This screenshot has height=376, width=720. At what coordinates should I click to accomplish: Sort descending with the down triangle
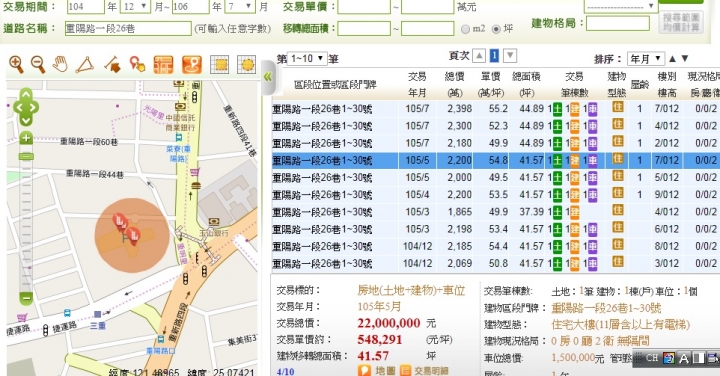(x=685, y=59)
